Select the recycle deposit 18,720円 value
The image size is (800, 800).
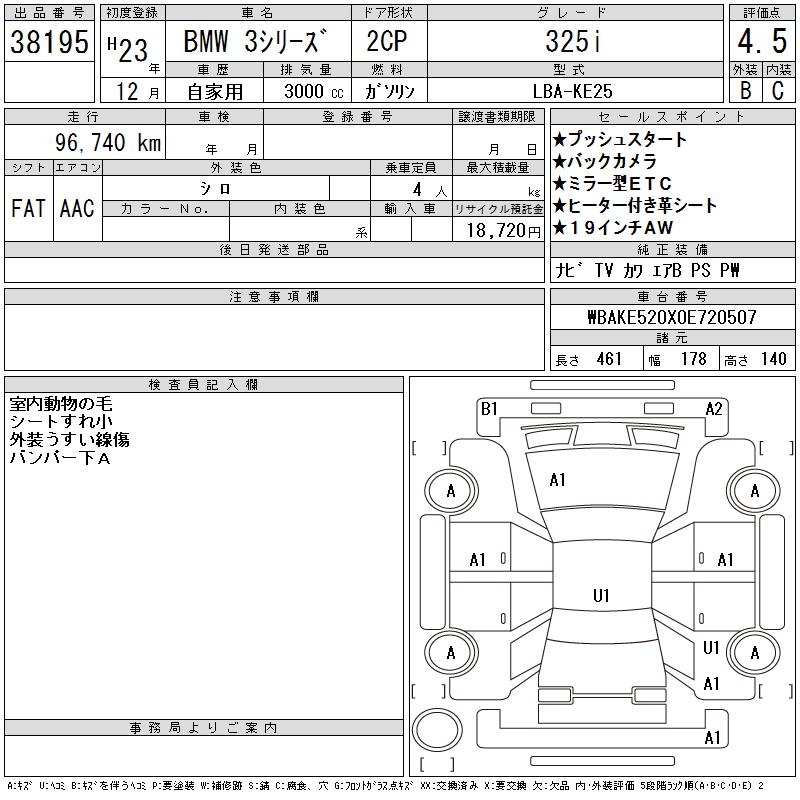(x=499, y=230)
